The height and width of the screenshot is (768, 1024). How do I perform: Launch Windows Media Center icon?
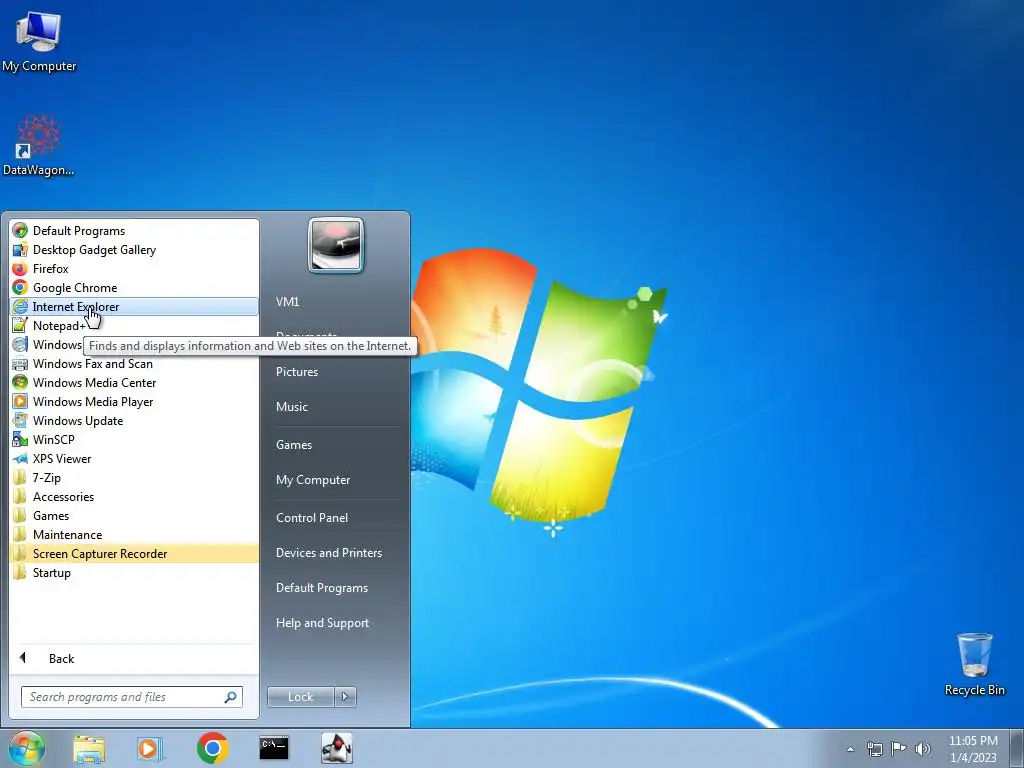click(x=20, y=383)
